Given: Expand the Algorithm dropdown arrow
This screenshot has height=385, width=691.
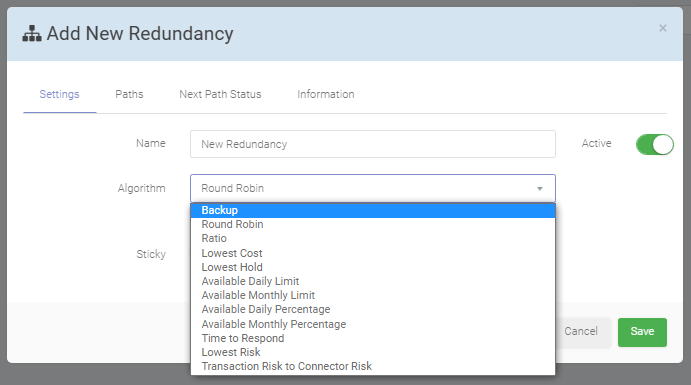Looking at the screenshot, I should tap(539, 189).
